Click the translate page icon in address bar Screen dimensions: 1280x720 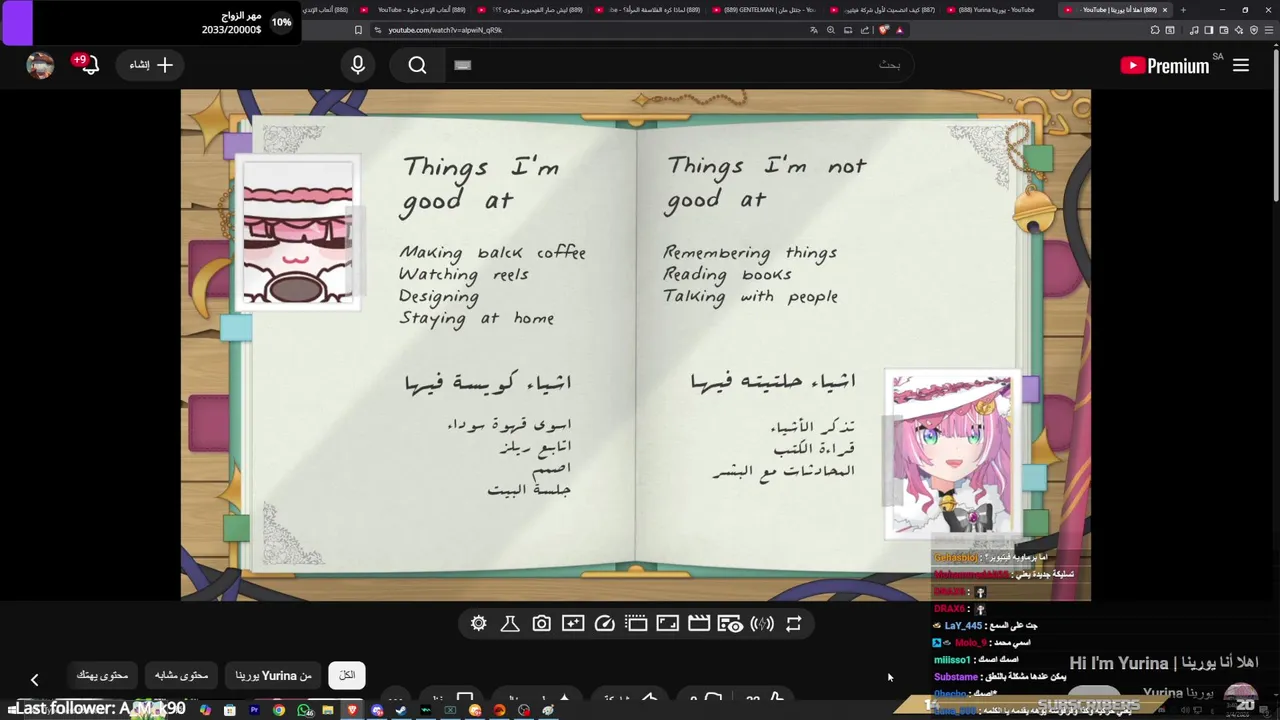(814, 30)
